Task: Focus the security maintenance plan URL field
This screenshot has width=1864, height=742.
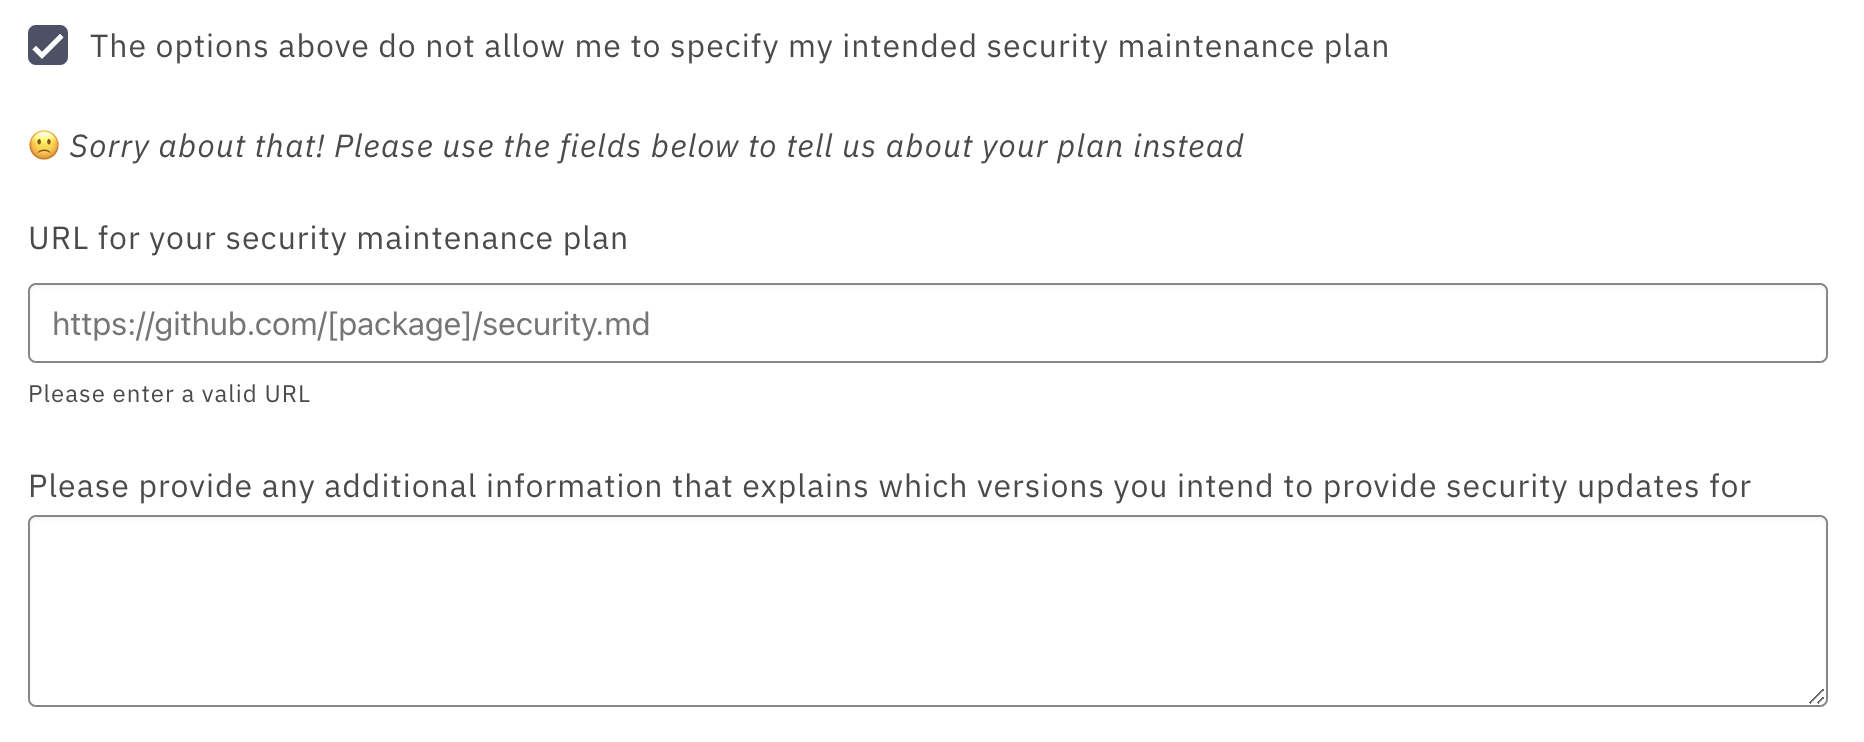Action: pyautogui.click(x=928, y=323)
